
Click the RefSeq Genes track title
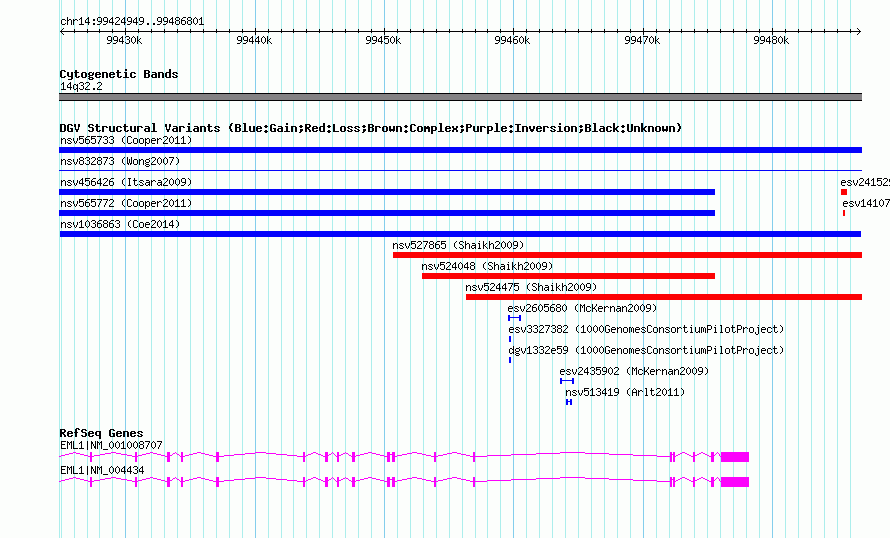[x=101, y=433]
